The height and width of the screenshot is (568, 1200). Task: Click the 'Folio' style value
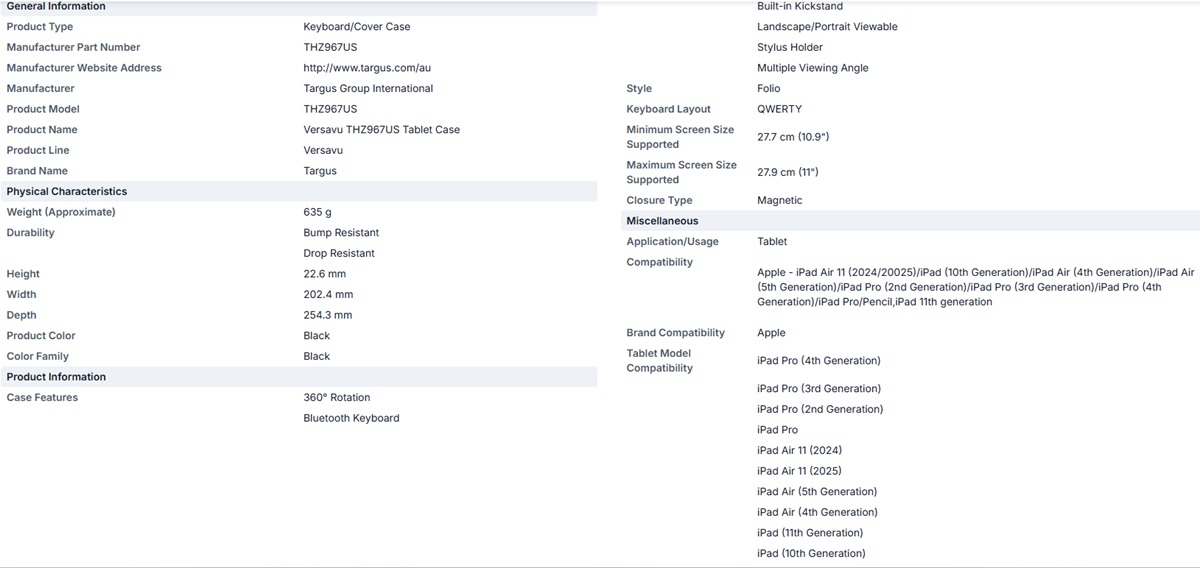(769, 88)
